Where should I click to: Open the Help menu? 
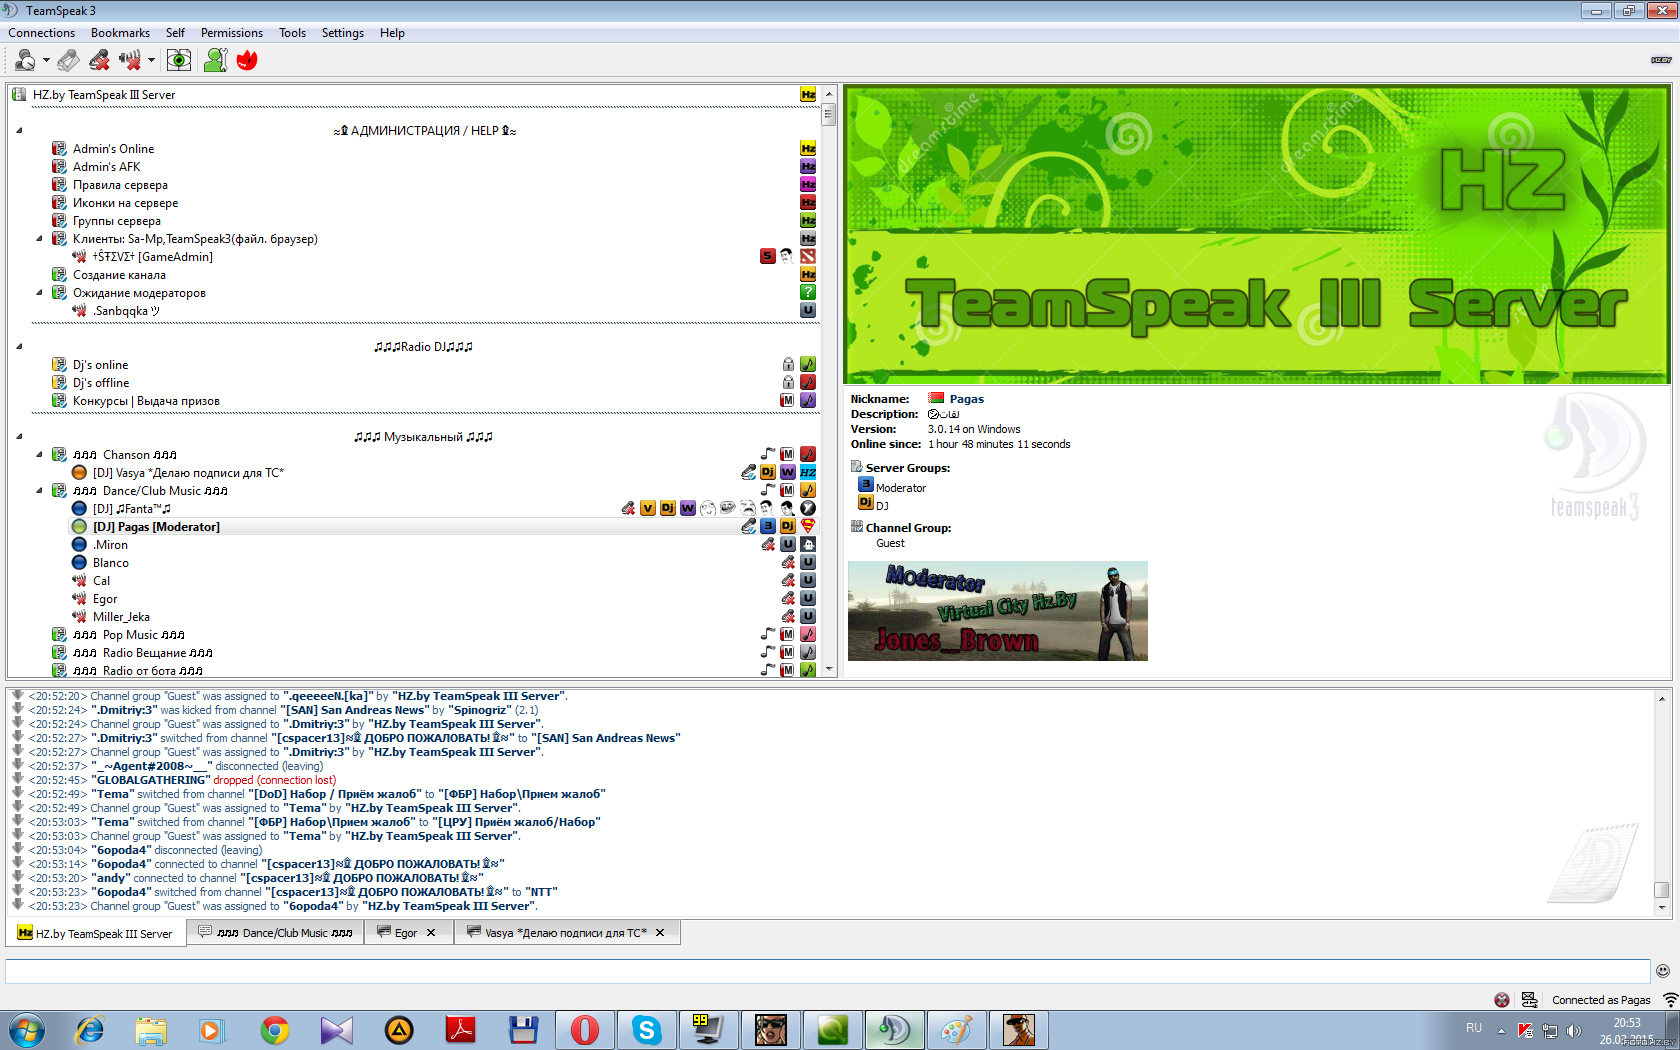(x=392, y=33)
